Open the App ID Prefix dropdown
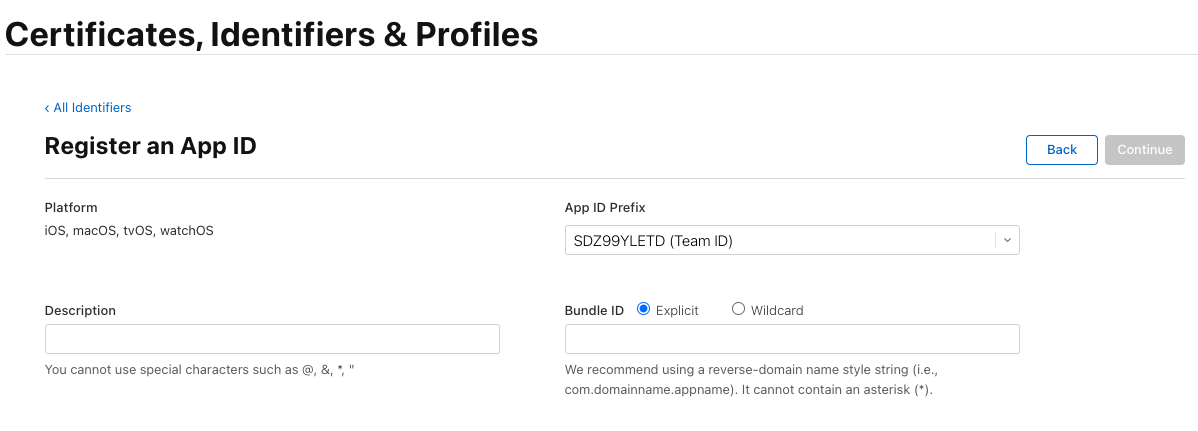The image size is (1198, 431). coord(780,240)
